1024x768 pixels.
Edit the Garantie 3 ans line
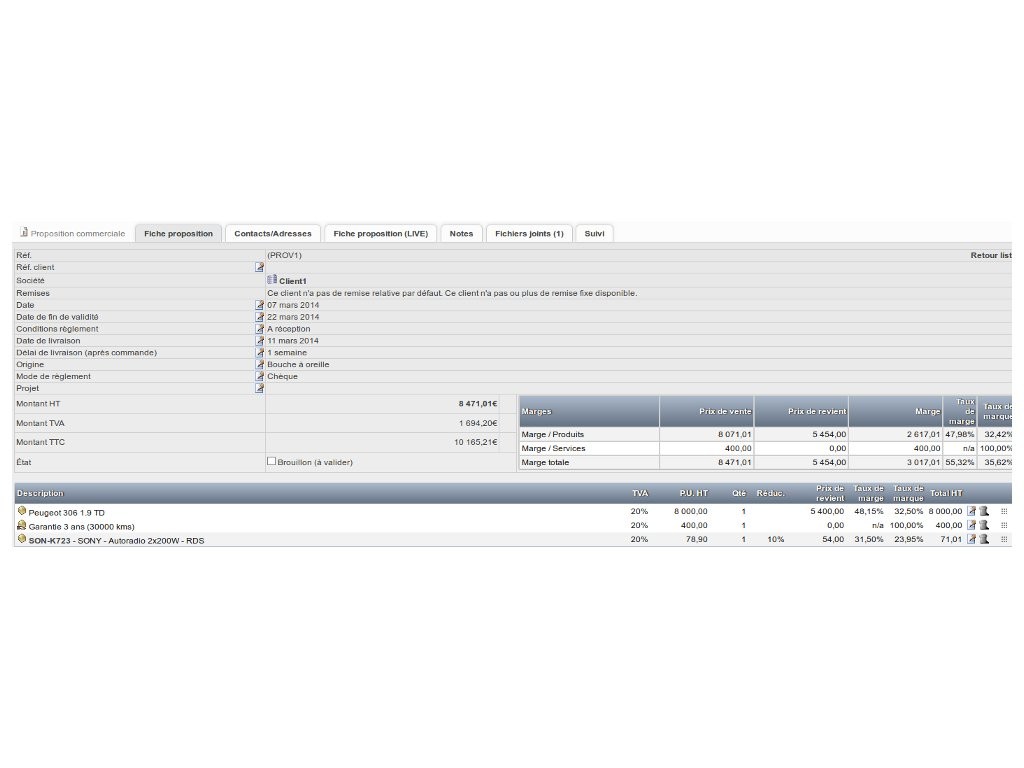(971, 525)
